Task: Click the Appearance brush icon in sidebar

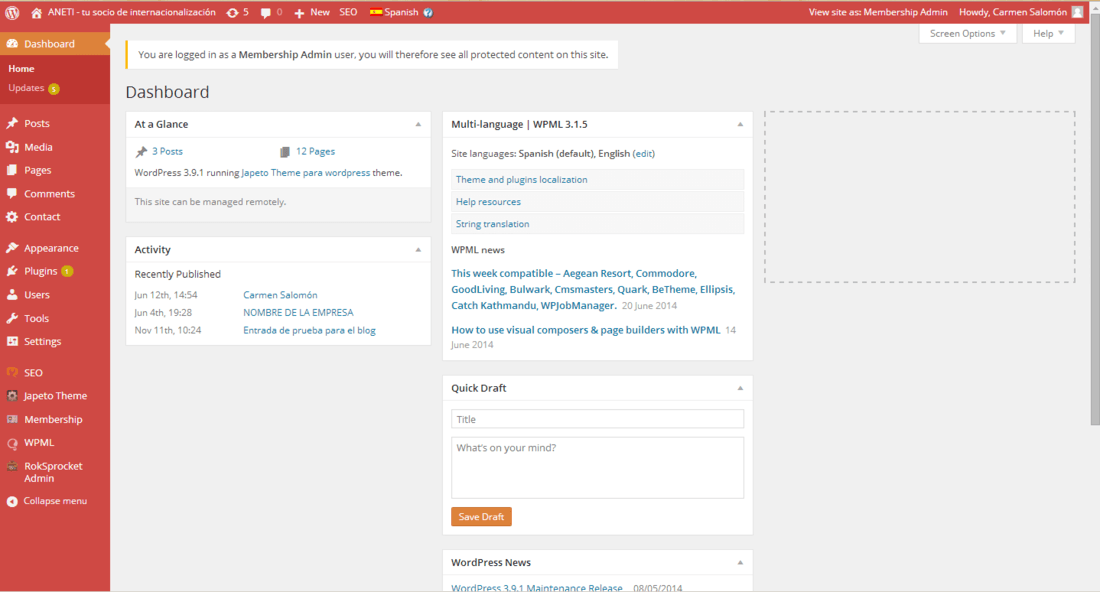Action: pyautogui.click(x=12, y=248)
